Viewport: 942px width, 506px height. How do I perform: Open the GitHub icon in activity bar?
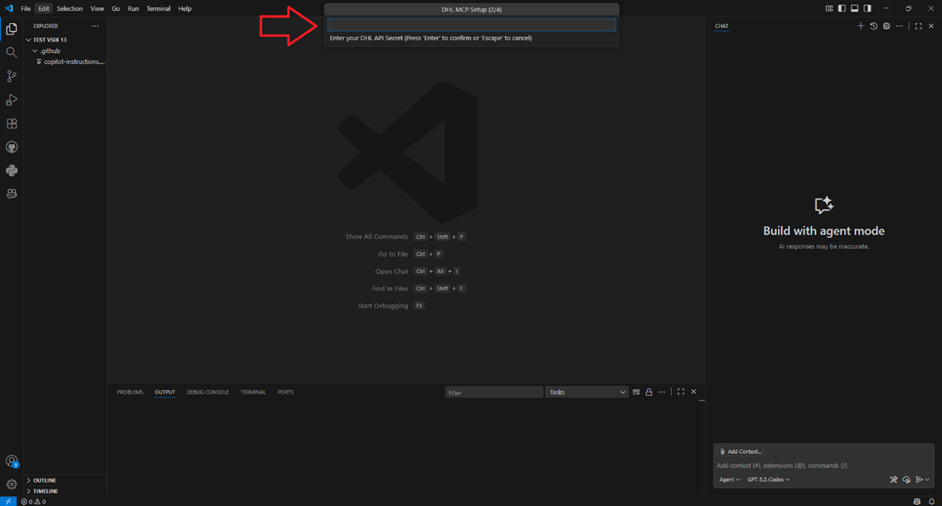coord(12,147)
